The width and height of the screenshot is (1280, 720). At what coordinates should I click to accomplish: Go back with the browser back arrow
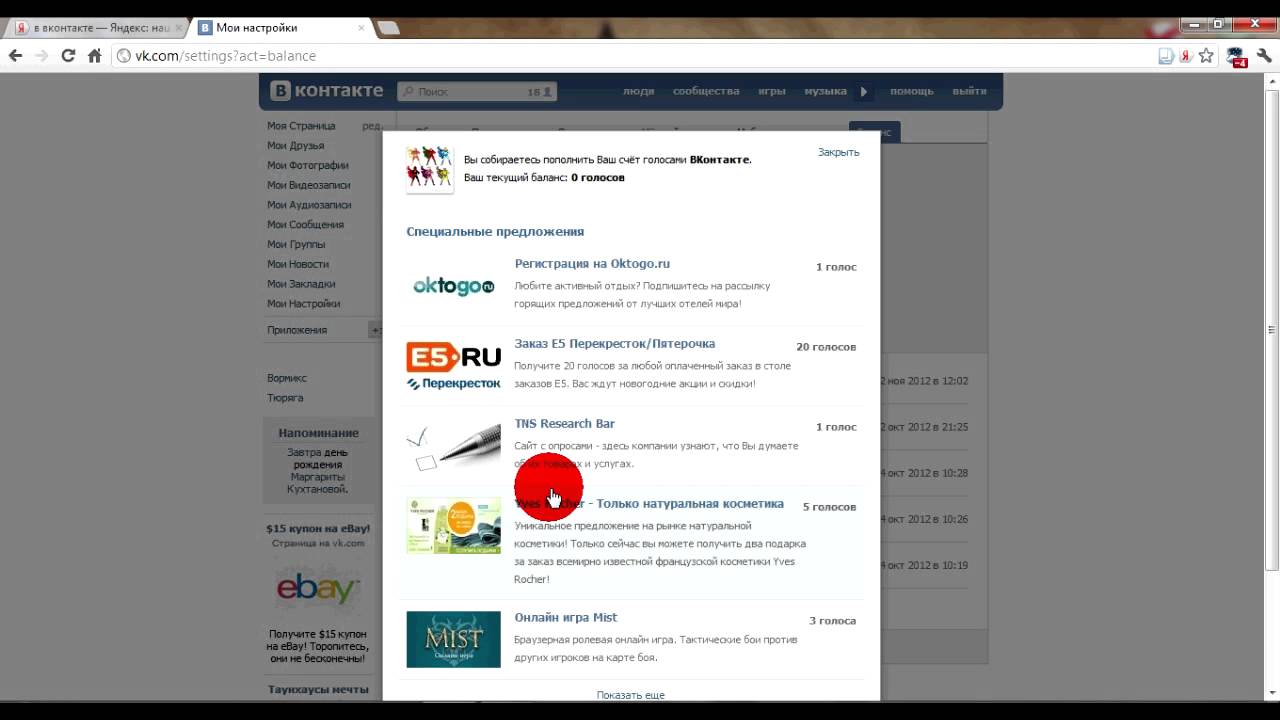click(x=15, y=56)
